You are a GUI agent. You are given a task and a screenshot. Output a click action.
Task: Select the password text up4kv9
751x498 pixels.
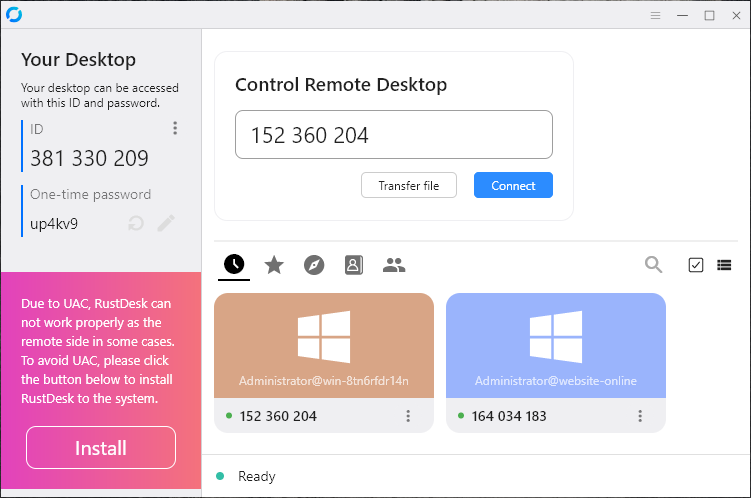[x=54, y=224]
